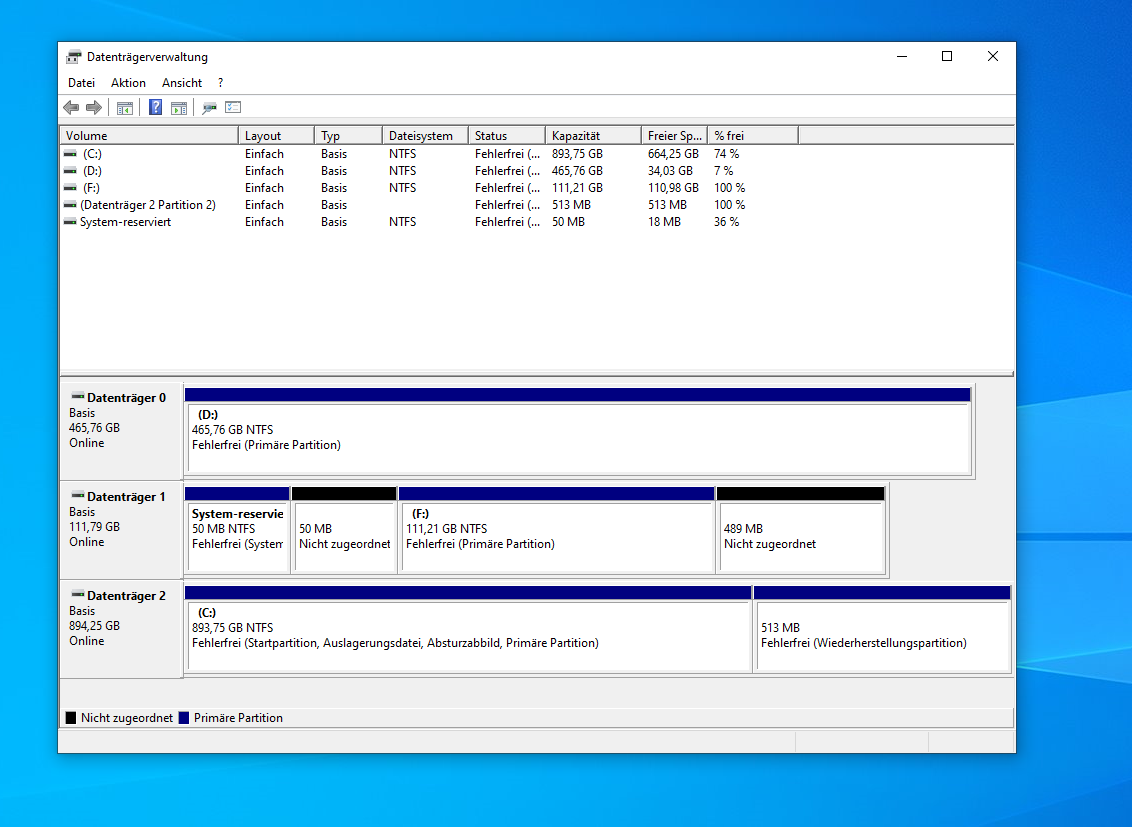Select the System-reserviert 50 MB NTFS partition block
1132x827 pixels.
point(238,530)
